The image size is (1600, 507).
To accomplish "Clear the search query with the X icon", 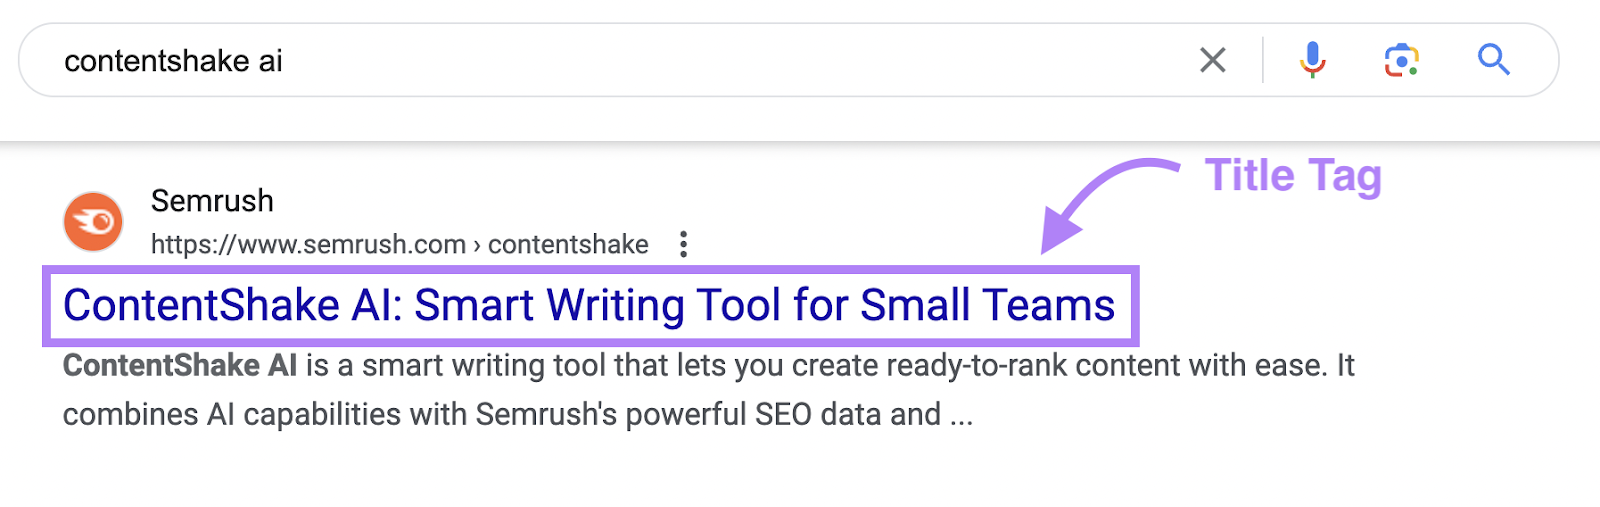I will (1212, 60).
